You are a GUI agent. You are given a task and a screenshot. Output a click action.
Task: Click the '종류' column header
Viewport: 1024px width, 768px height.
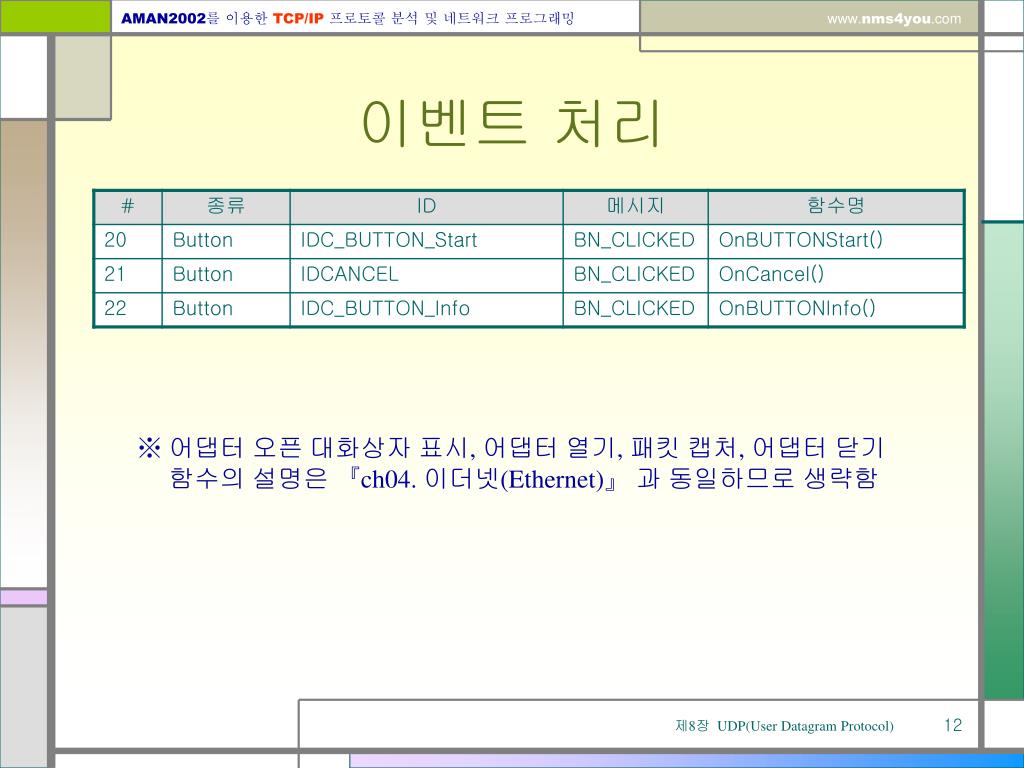click(226, 206)
